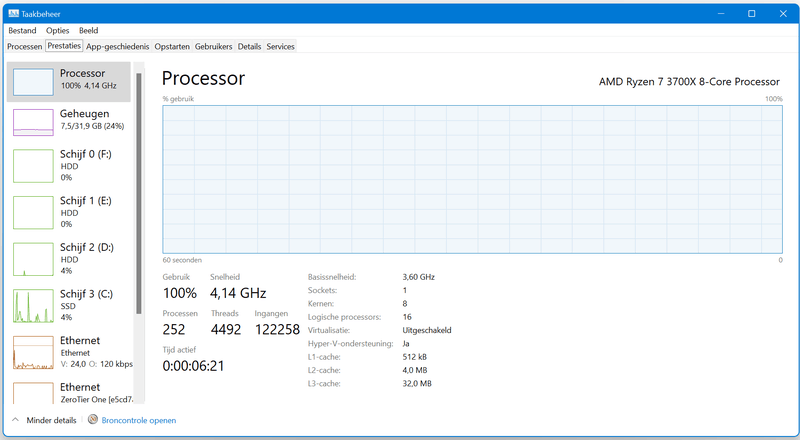
Task: Click the 60 seconden graph label
Action: pos(182,260)
